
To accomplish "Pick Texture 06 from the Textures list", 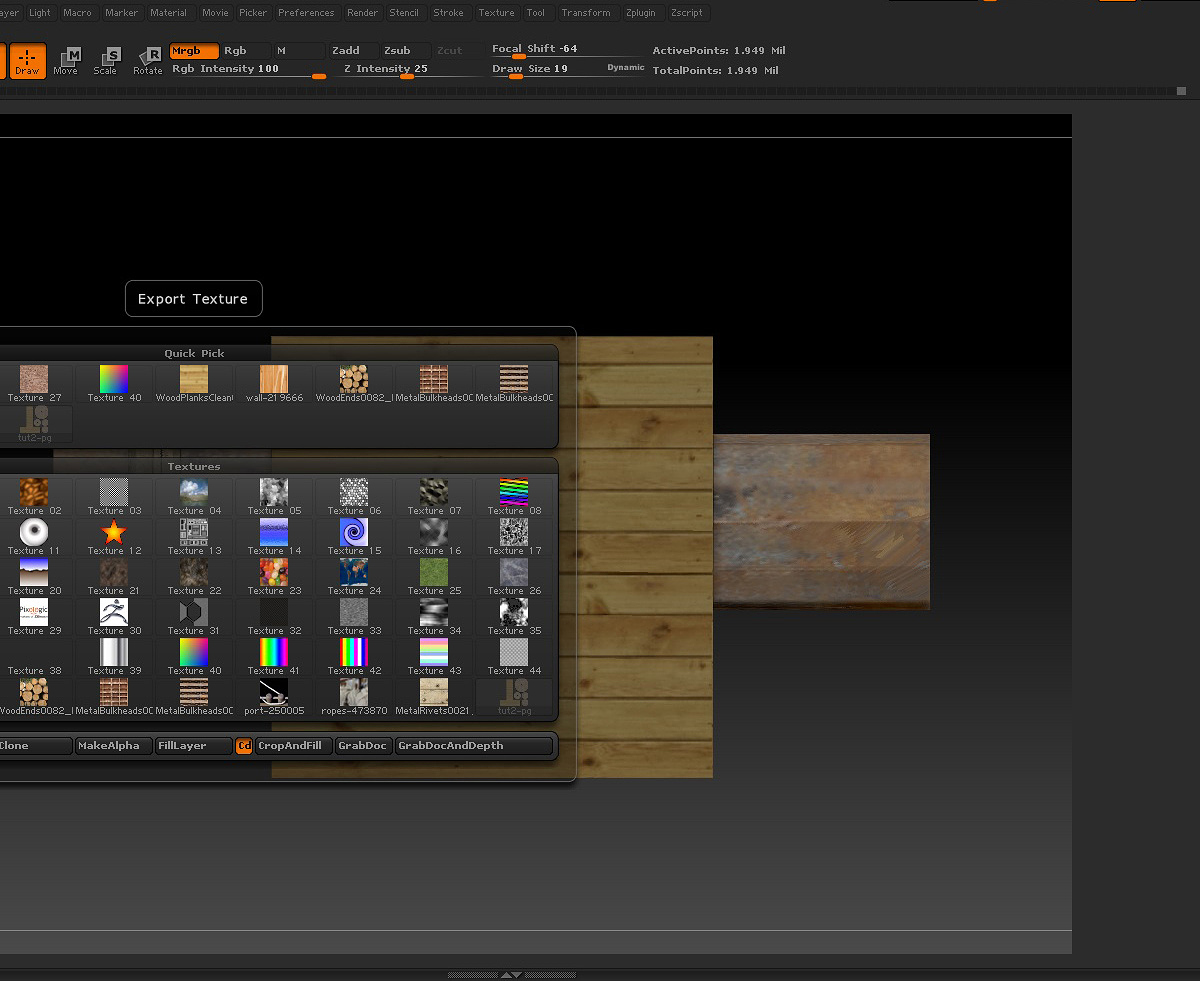I will click(354, 497).
